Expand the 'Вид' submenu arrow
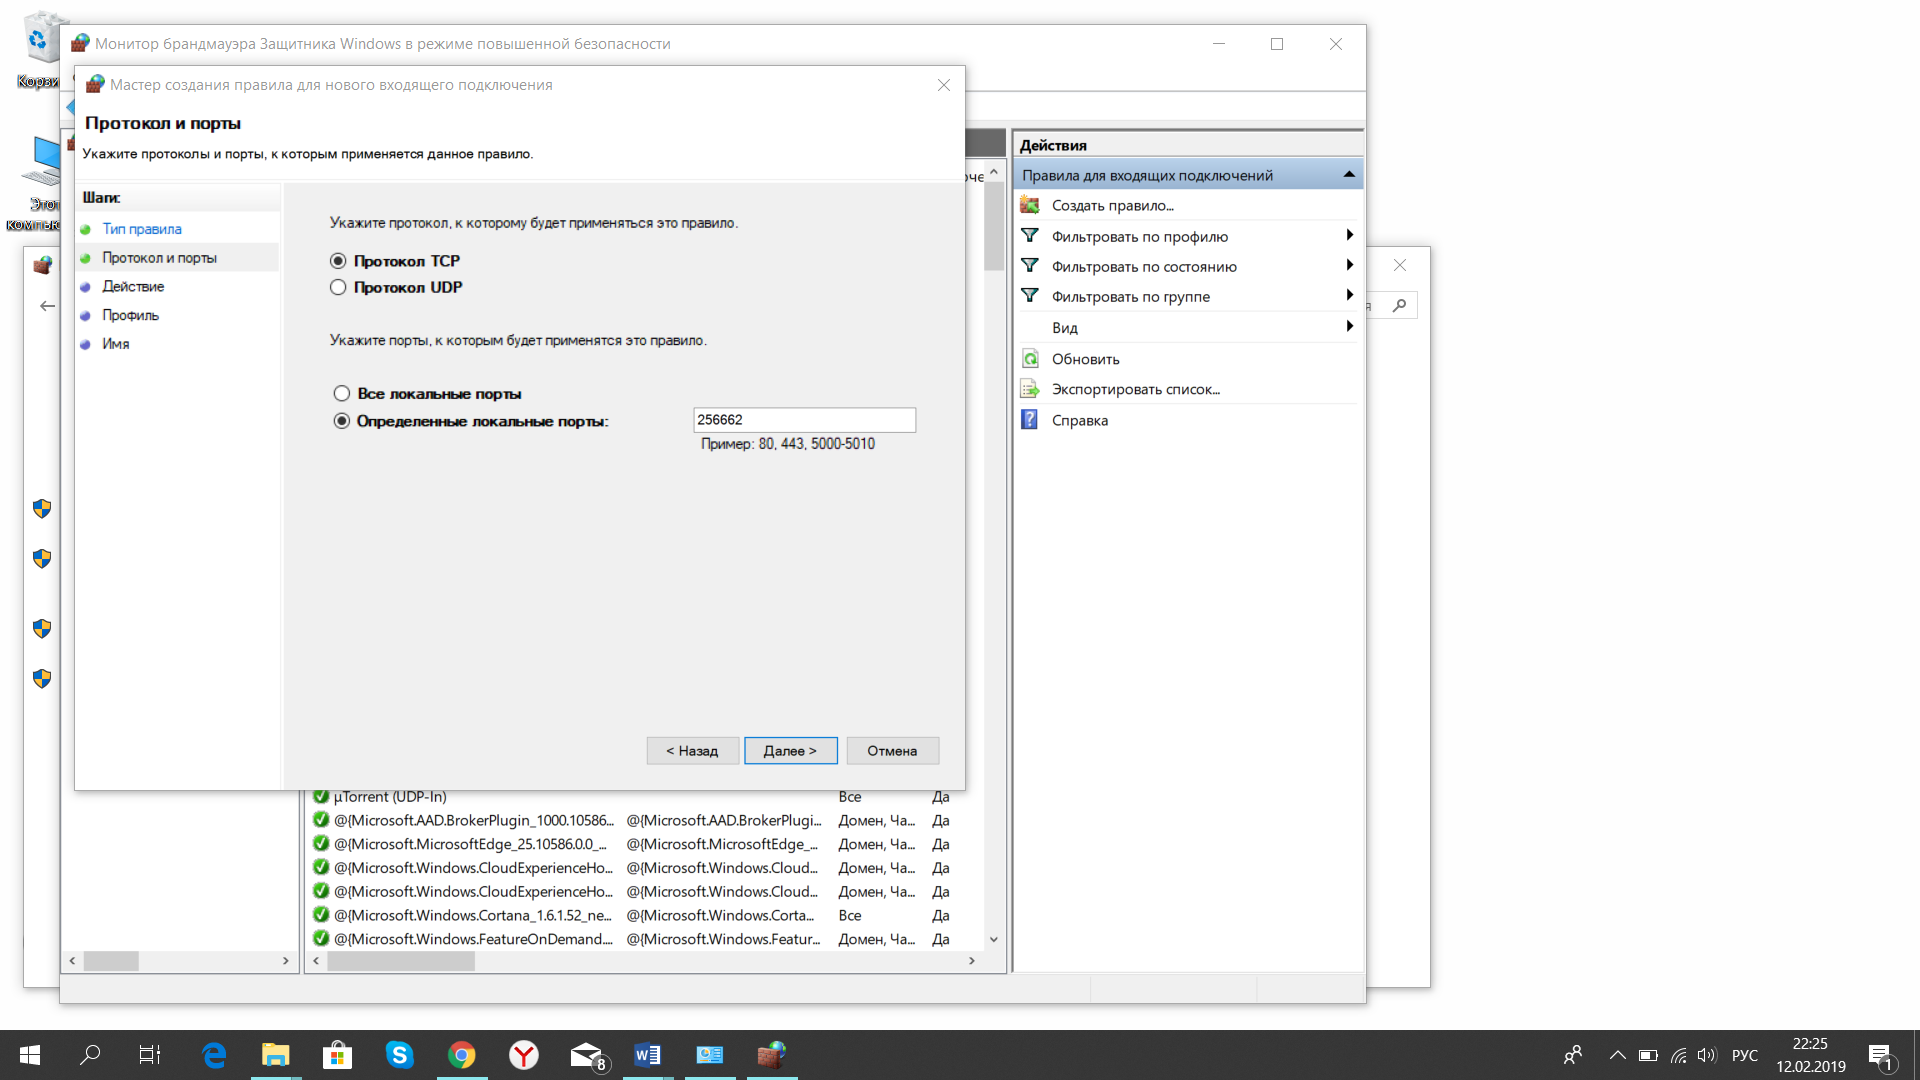This screenshot has height=1080, width=1920. 1349,326
